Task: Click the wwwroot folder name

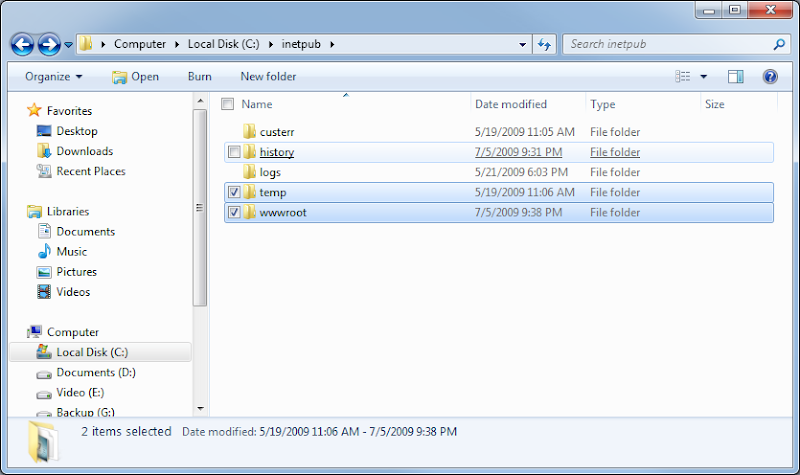Action: [x=283, y=213]
